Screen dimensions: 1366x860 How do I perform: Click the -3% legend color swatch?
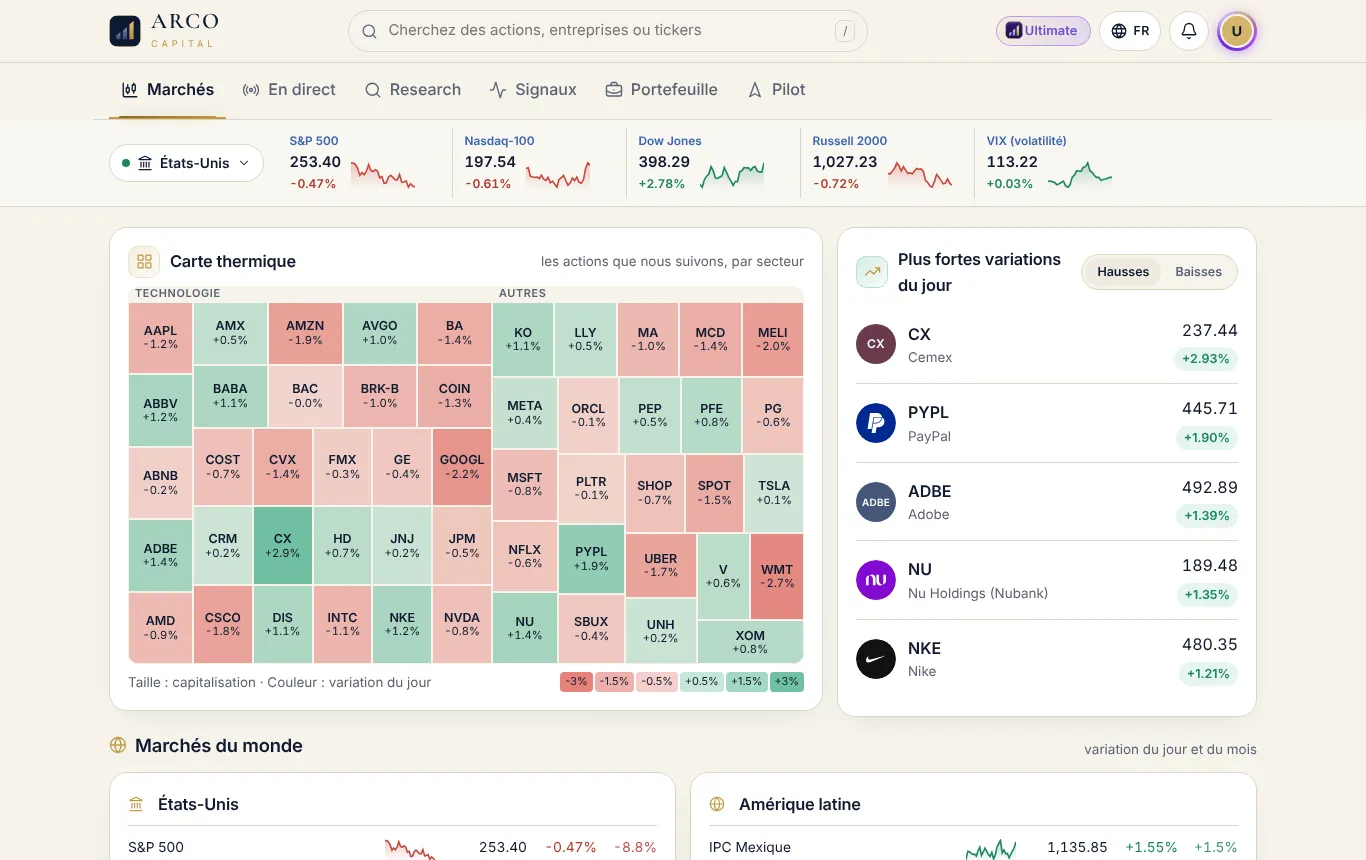click(x=576, y=682)
